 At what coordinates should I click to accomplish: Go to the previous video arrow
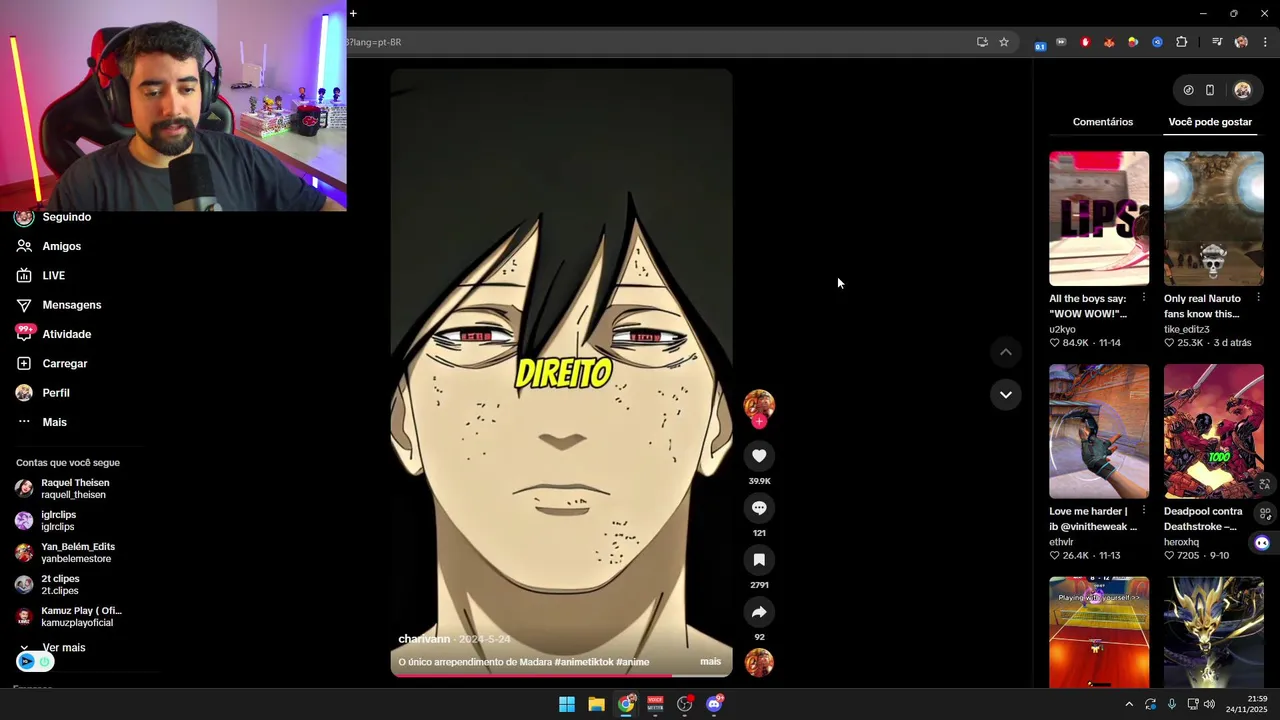coord(1006,352)
